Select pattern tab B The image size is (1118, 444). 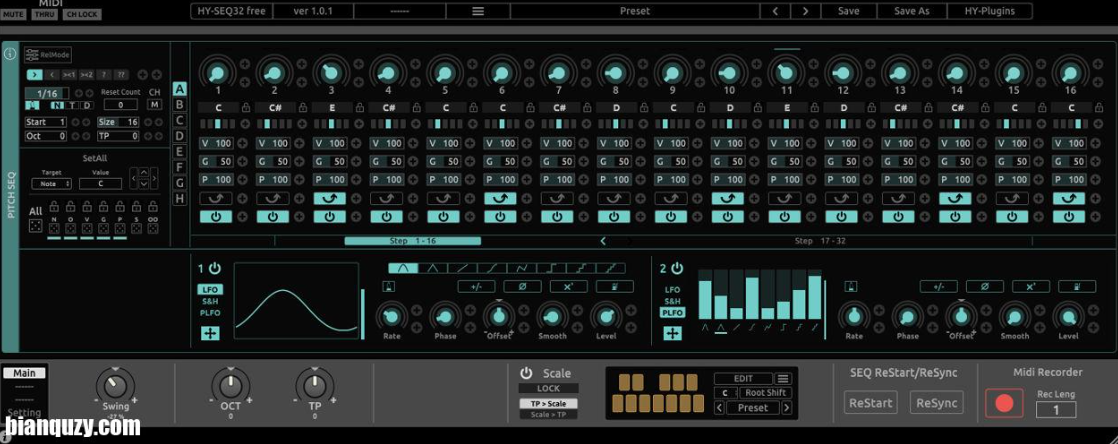tap(180, 104)
